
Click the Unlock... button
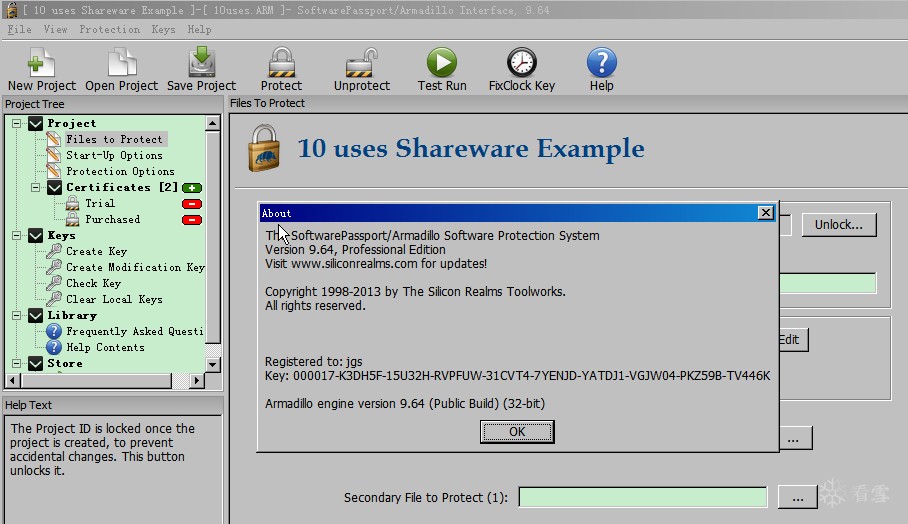pos(839,225)
